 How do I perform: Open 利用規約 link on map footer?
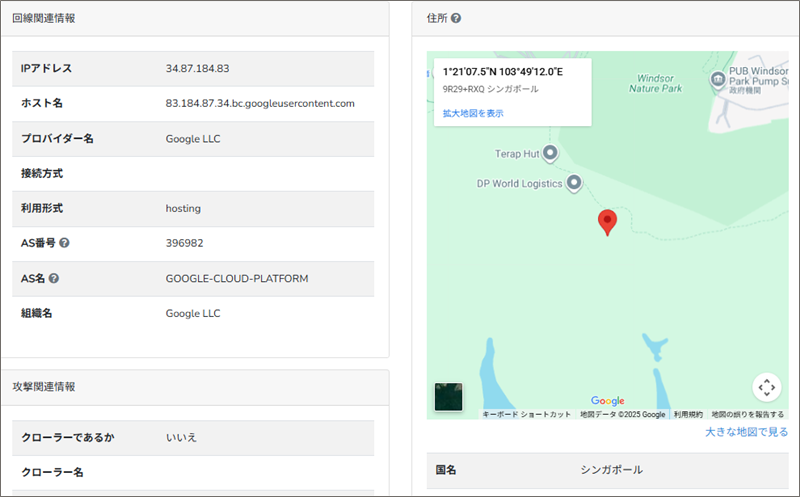[x=688, y=414]
